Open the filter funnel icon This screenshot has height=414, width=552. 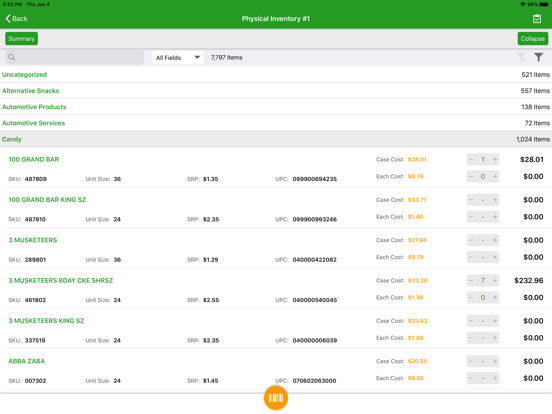click(x=539, y=57)
